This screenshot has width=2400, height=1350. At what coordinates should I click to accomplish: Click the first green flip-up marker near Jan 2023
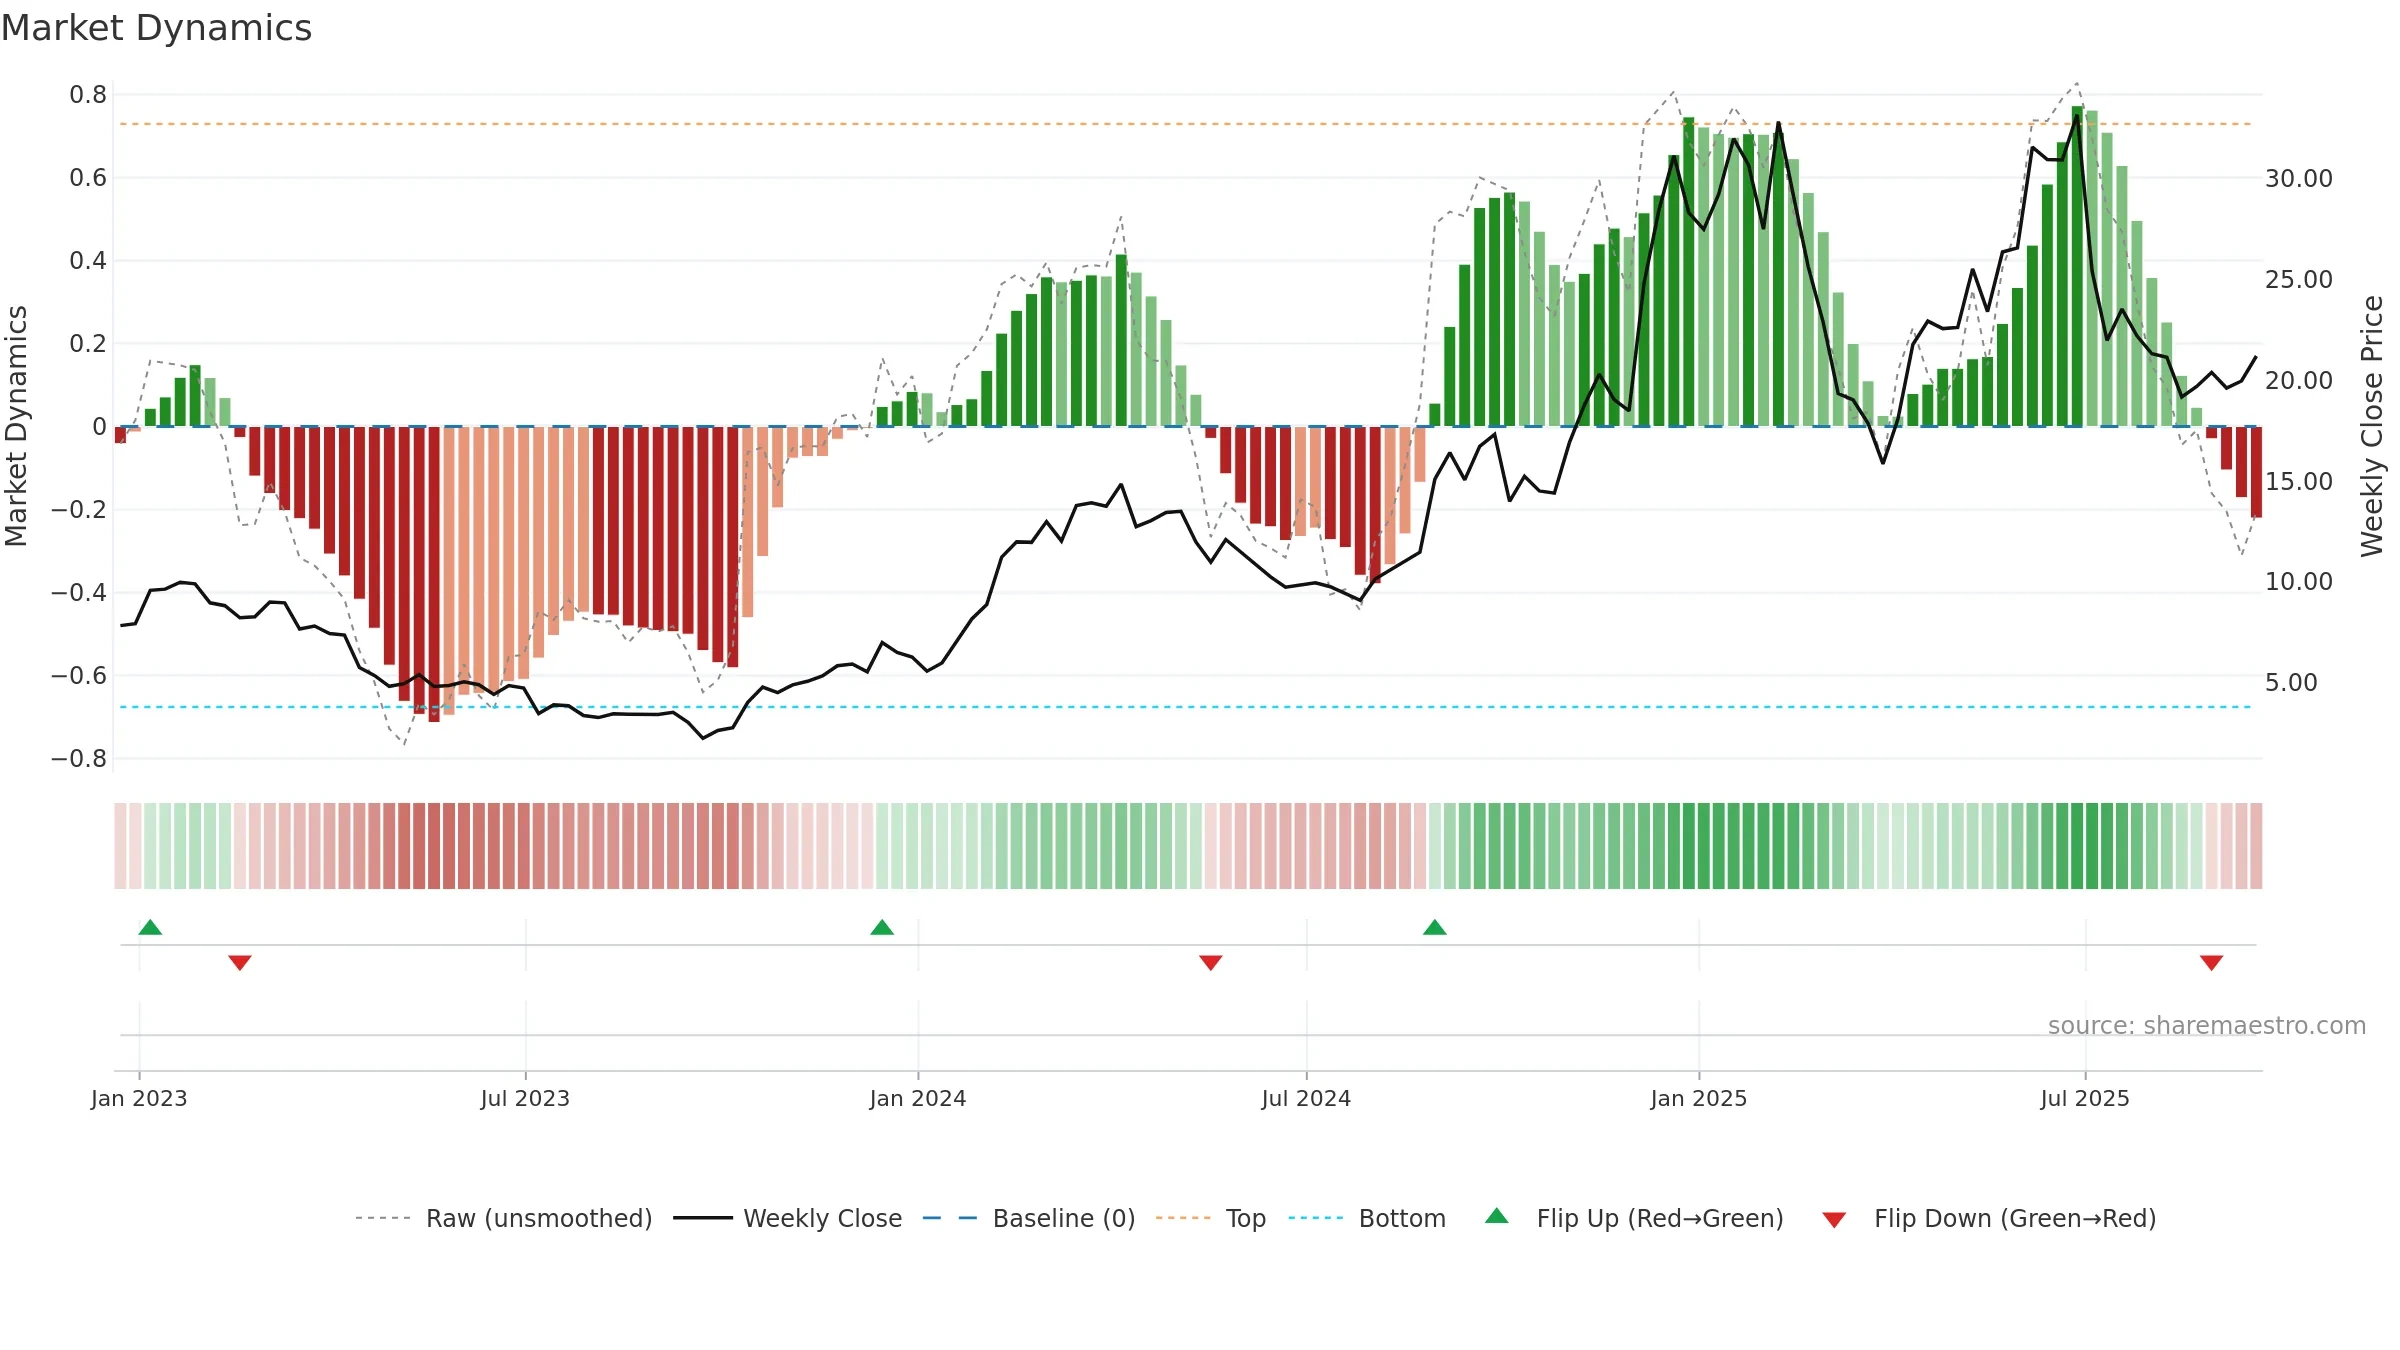point(150,927)
